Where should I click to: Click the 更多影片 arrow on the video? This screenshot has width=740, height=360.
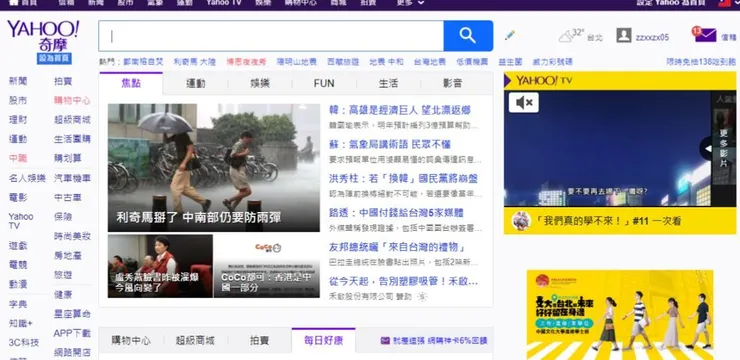[x=708, y=149]
